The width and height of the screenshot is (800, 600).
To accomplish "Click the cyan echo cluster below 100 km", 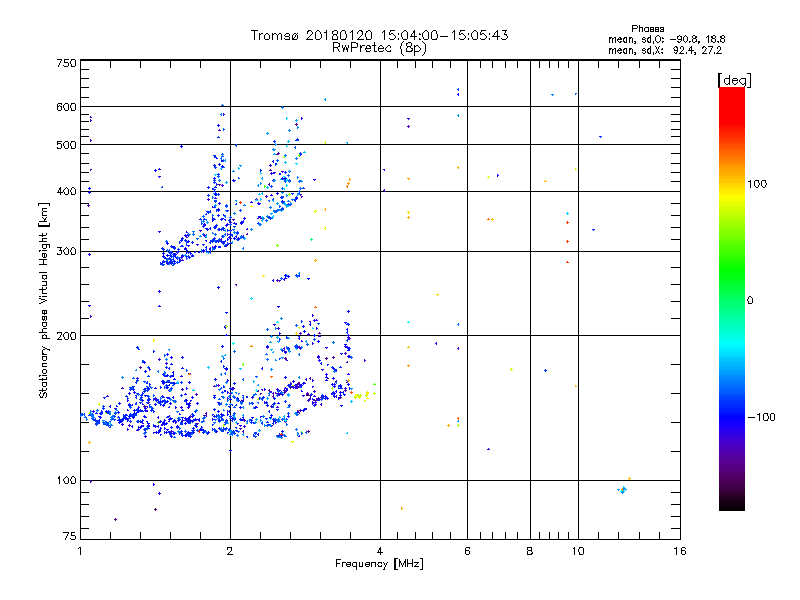I will pos(622,490).
